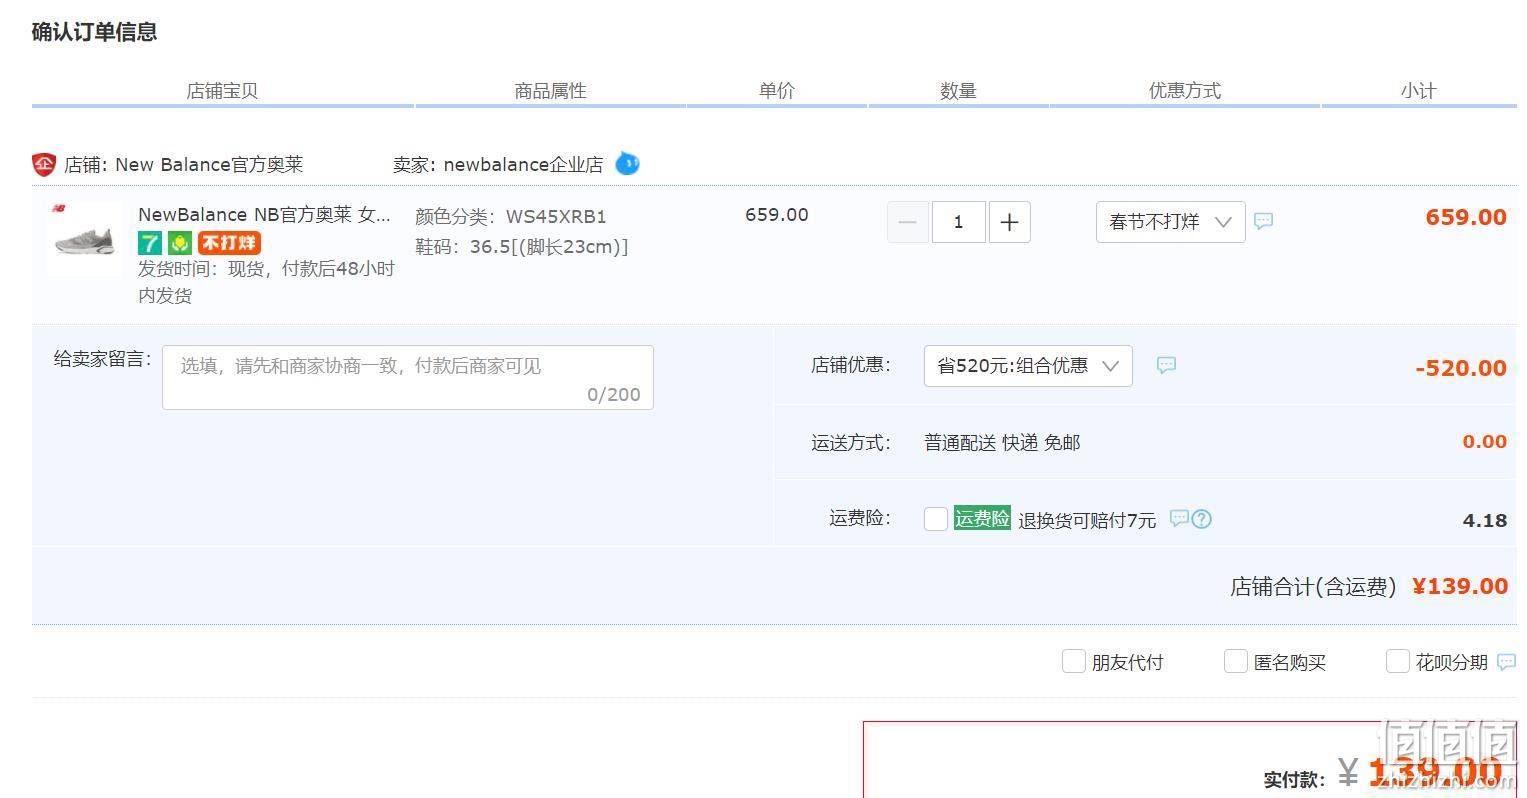Click the color text WS45XRB1
The width and height of the screenshot is (1527, 798).
pyautogui.click(x=556, y=216)
